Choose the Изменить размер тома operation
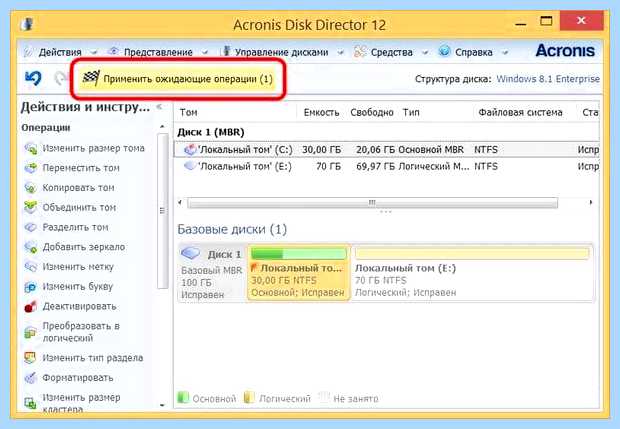This screenshot has width=620, height=429. click(x=93, y=148)
